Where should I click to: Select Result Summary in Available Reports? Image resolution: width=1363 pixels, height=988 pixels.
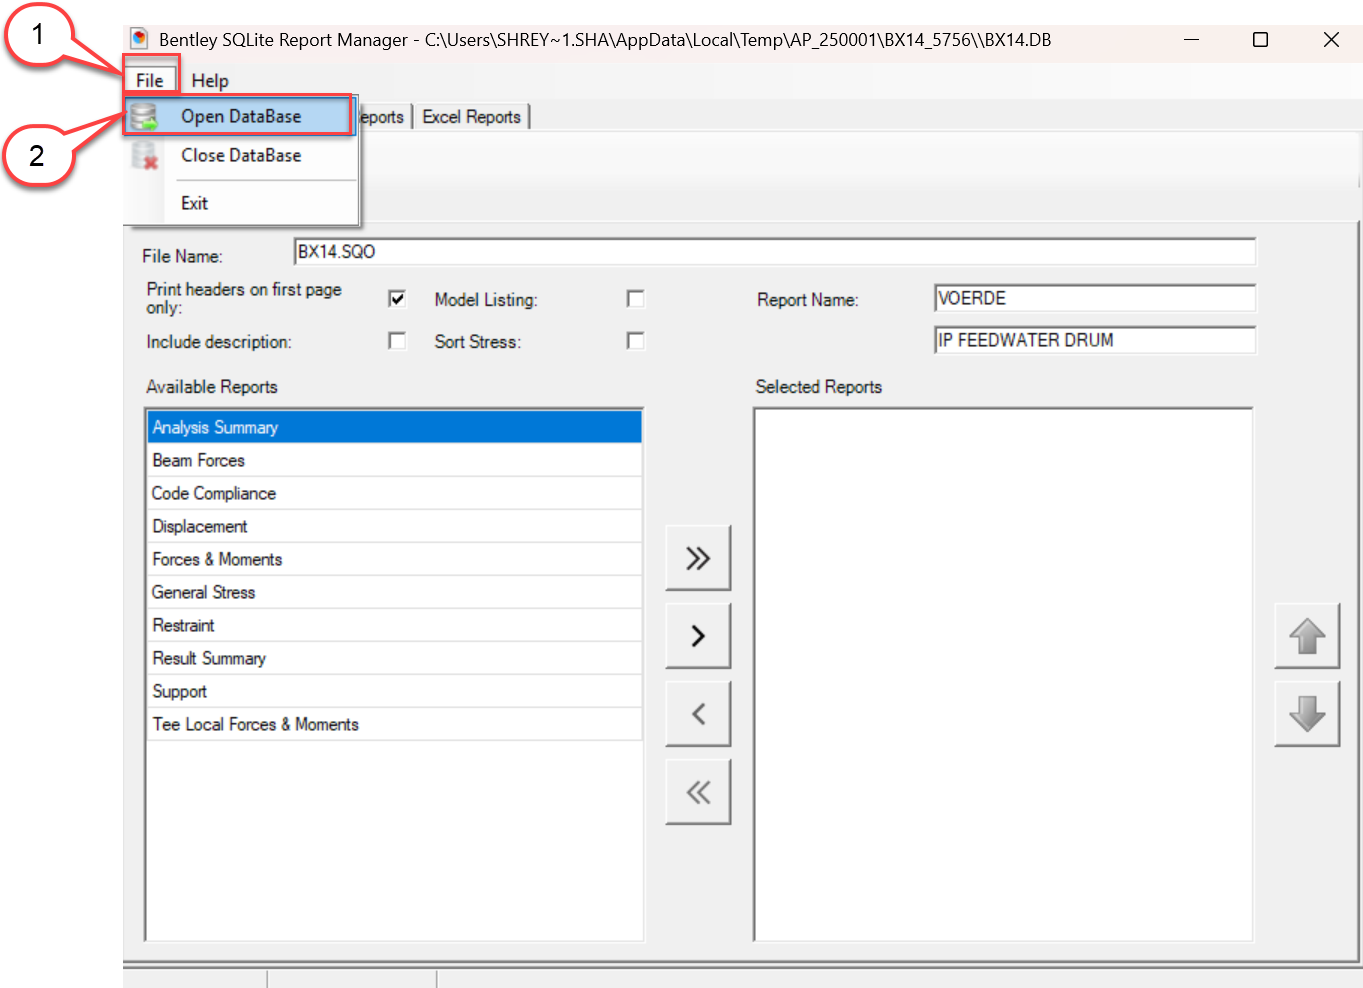pyautogui.click(x=395, y=658)
